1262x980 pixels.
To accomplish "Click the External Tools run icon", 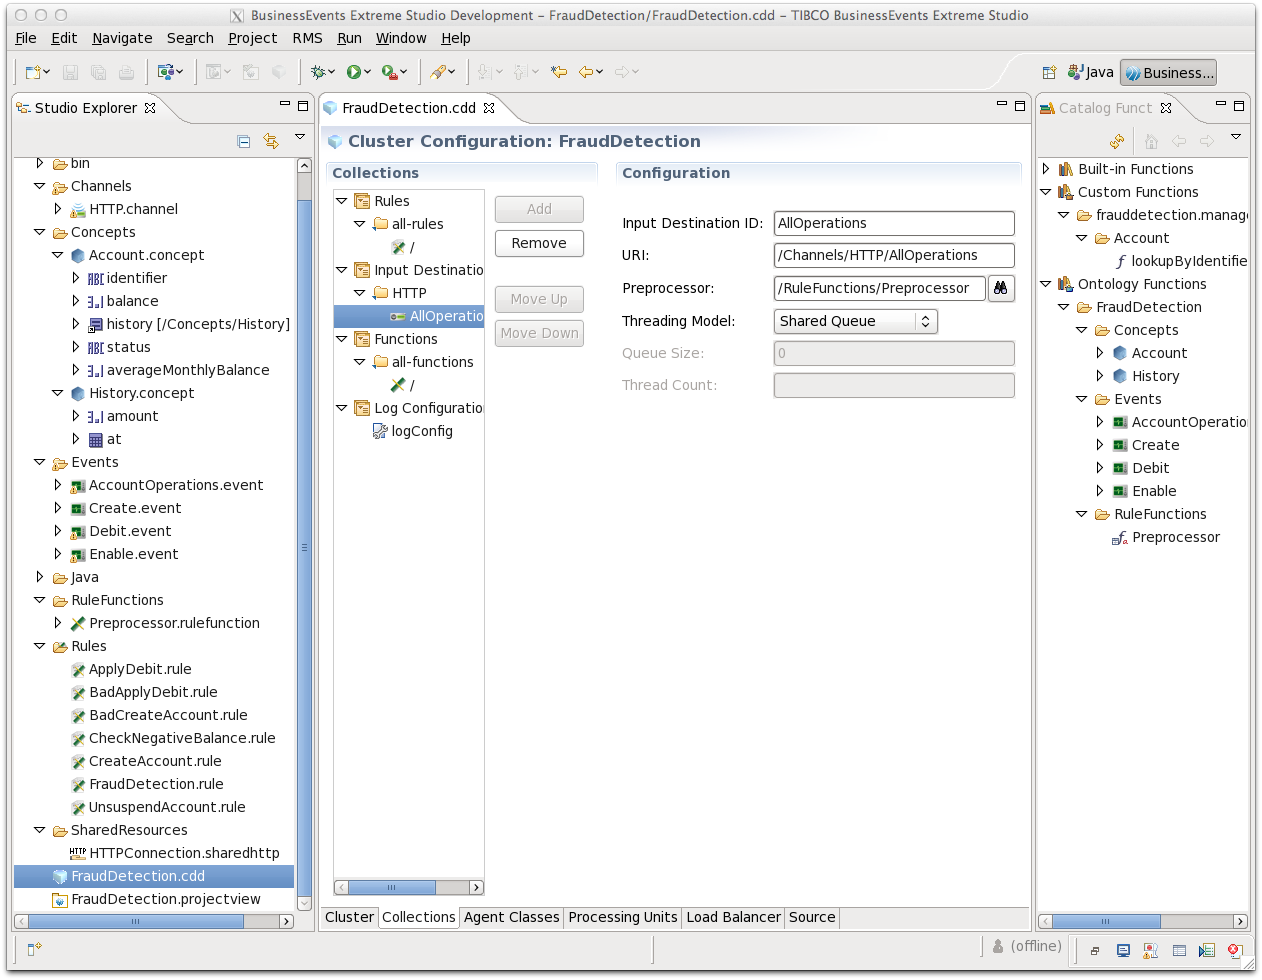I will pyautogui.click(x=389, y=72).
